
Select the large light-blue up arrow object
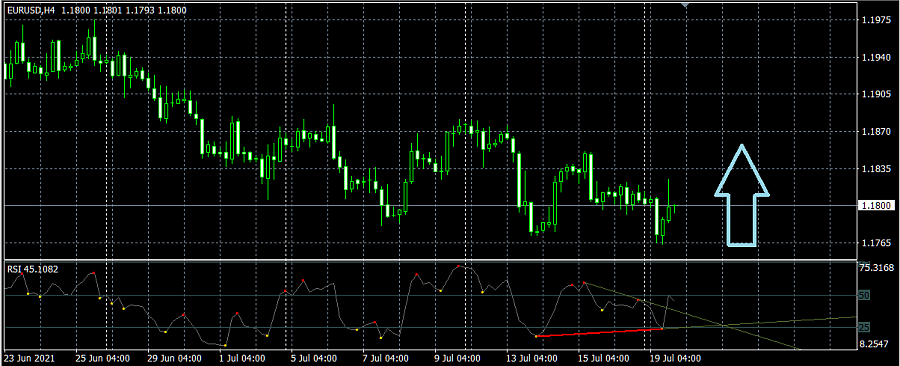coord(742,196)
